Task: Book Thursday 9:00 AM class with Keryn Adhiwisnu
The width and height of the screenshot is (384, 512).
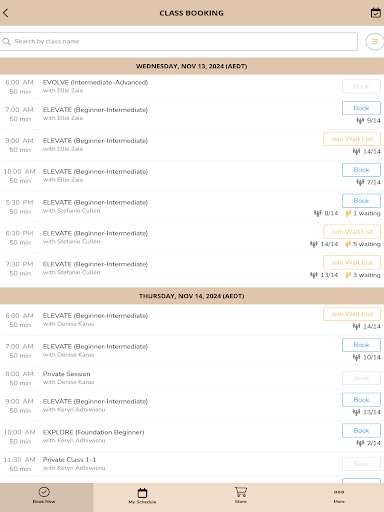Action: (361, 400)
